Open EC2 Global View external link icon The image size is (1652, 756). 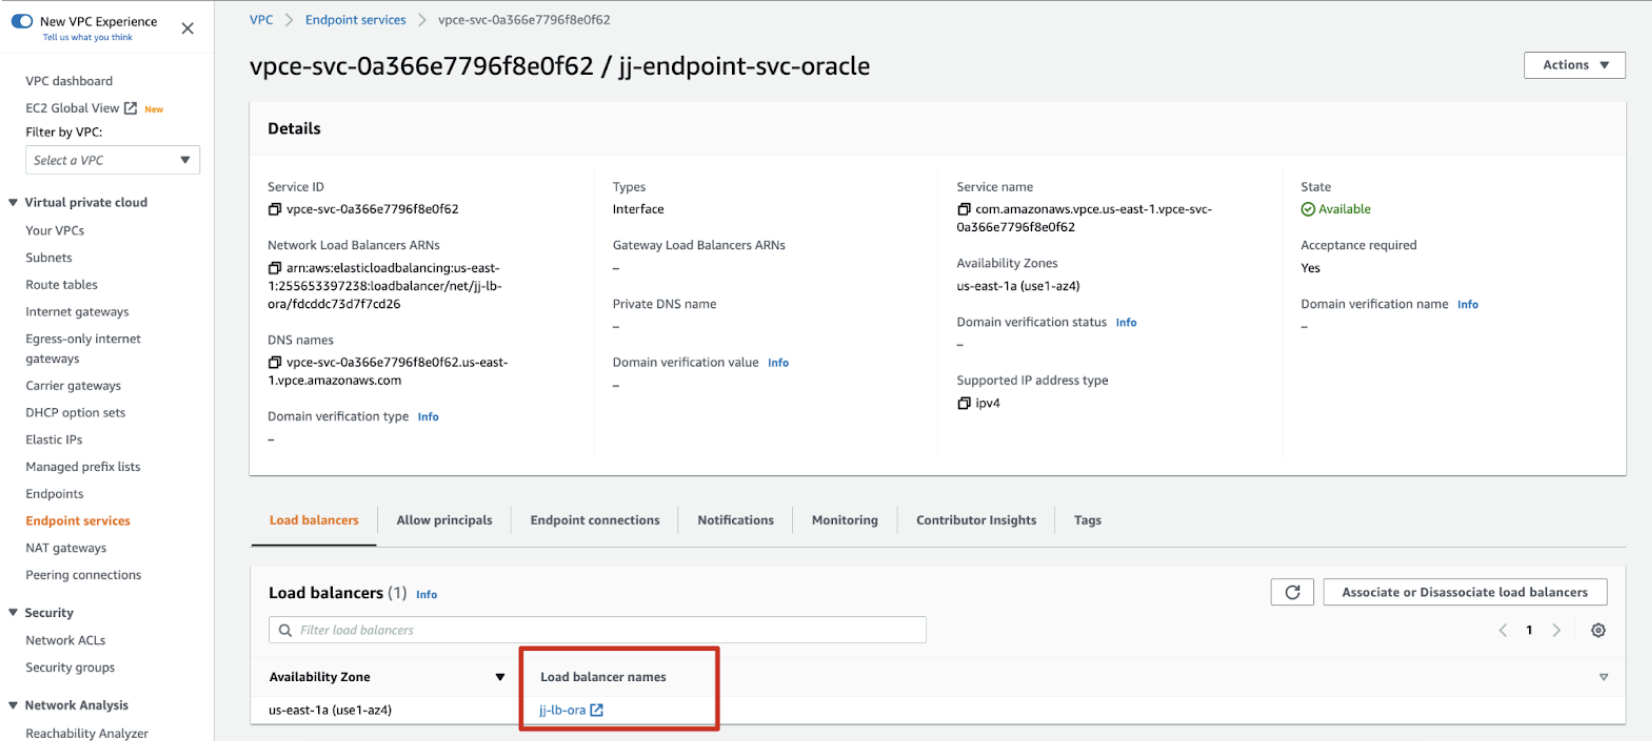(130, 108)
